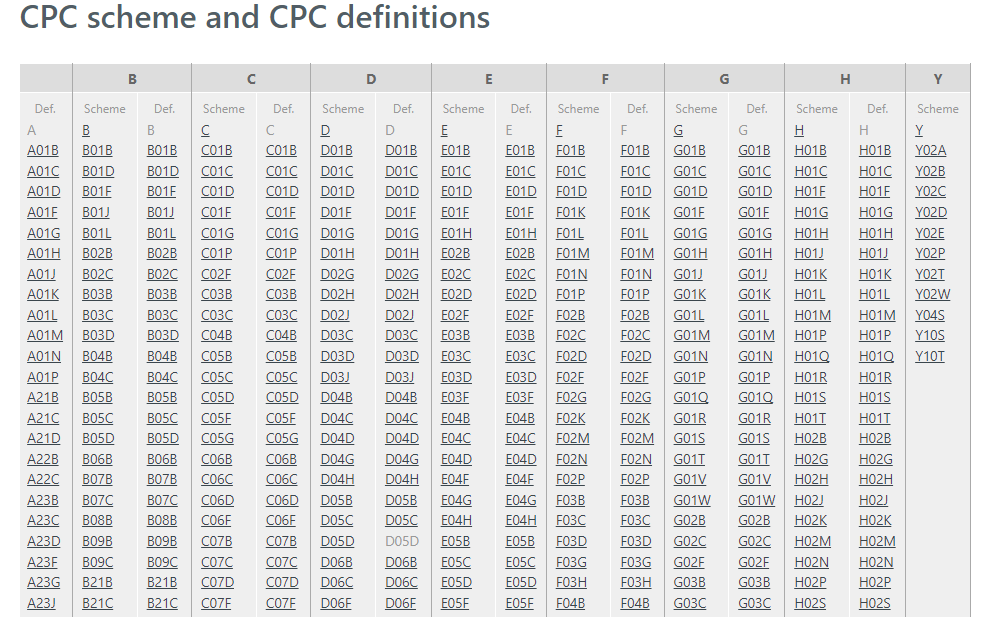The width and height of the screenshot is (985, 617).
Task: Open the A21D definition link
Action: 43,438
